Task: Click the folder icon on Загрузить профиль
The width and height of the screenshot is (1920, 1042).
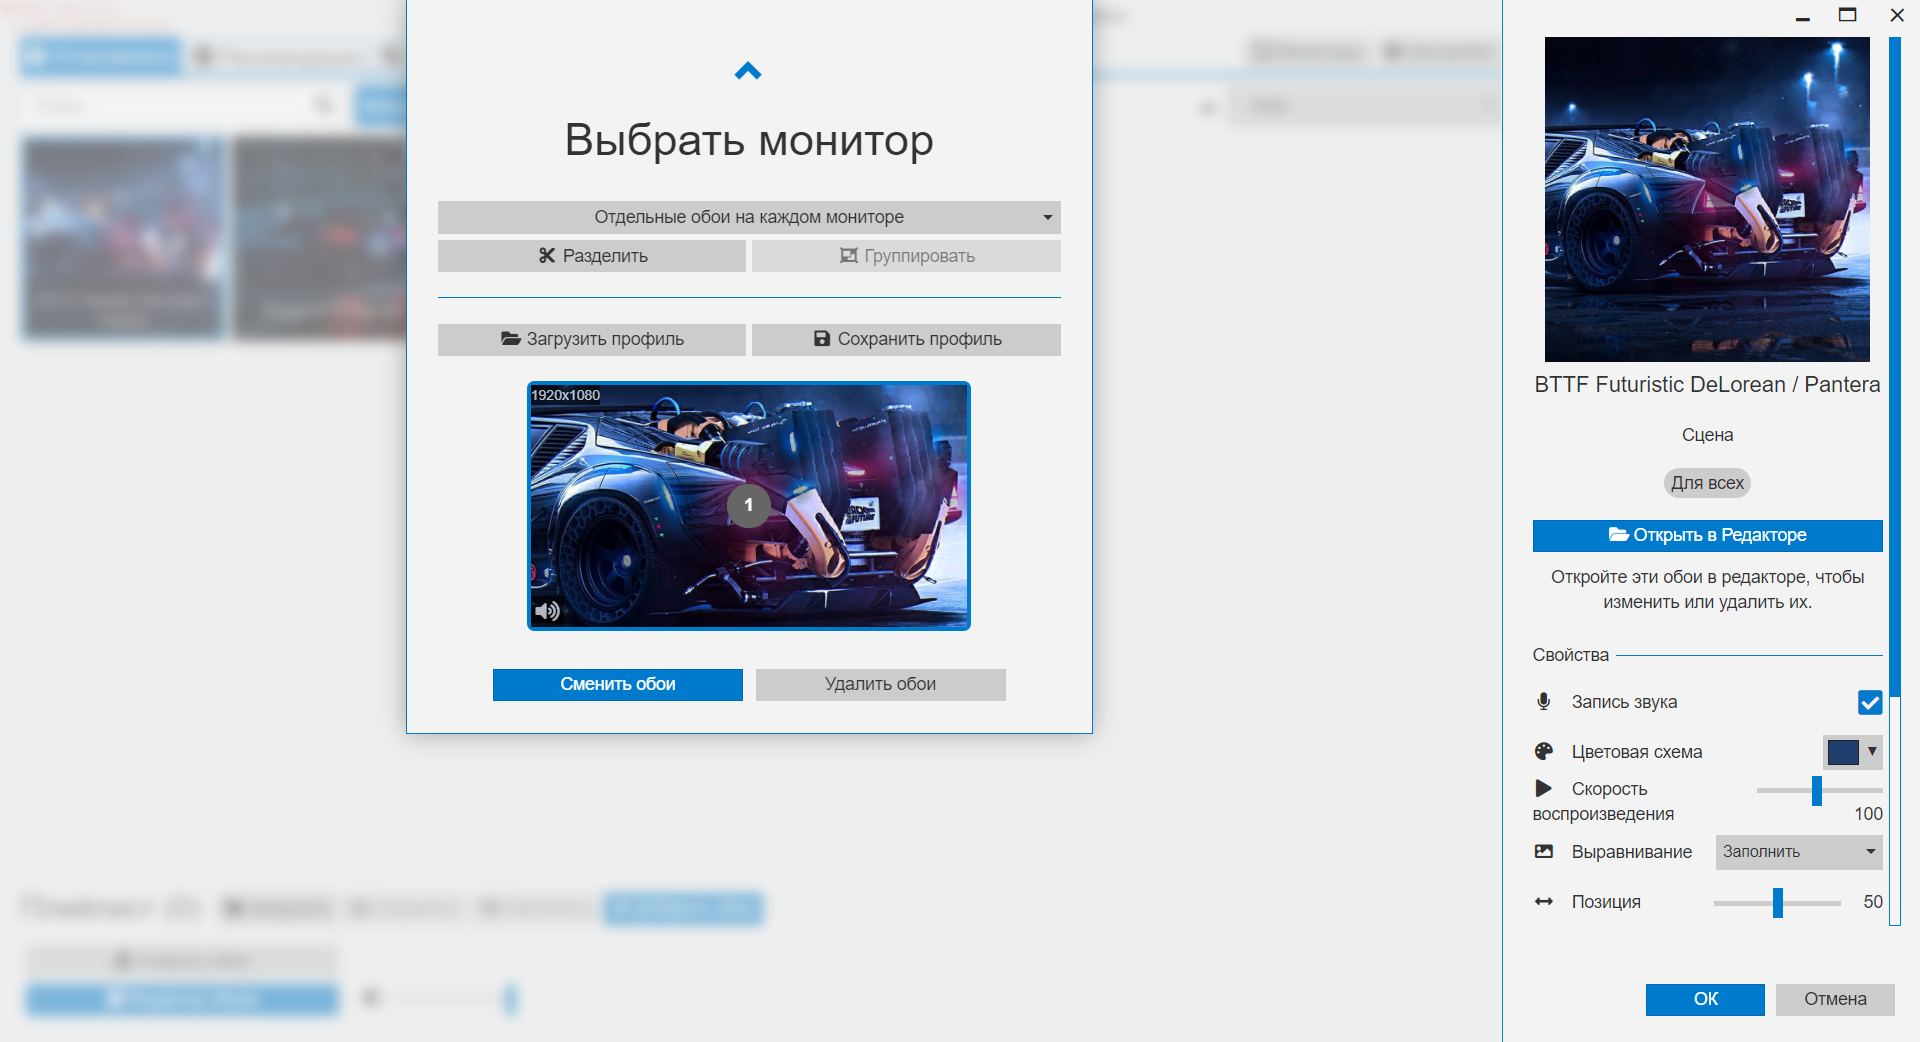Action: 510,339
